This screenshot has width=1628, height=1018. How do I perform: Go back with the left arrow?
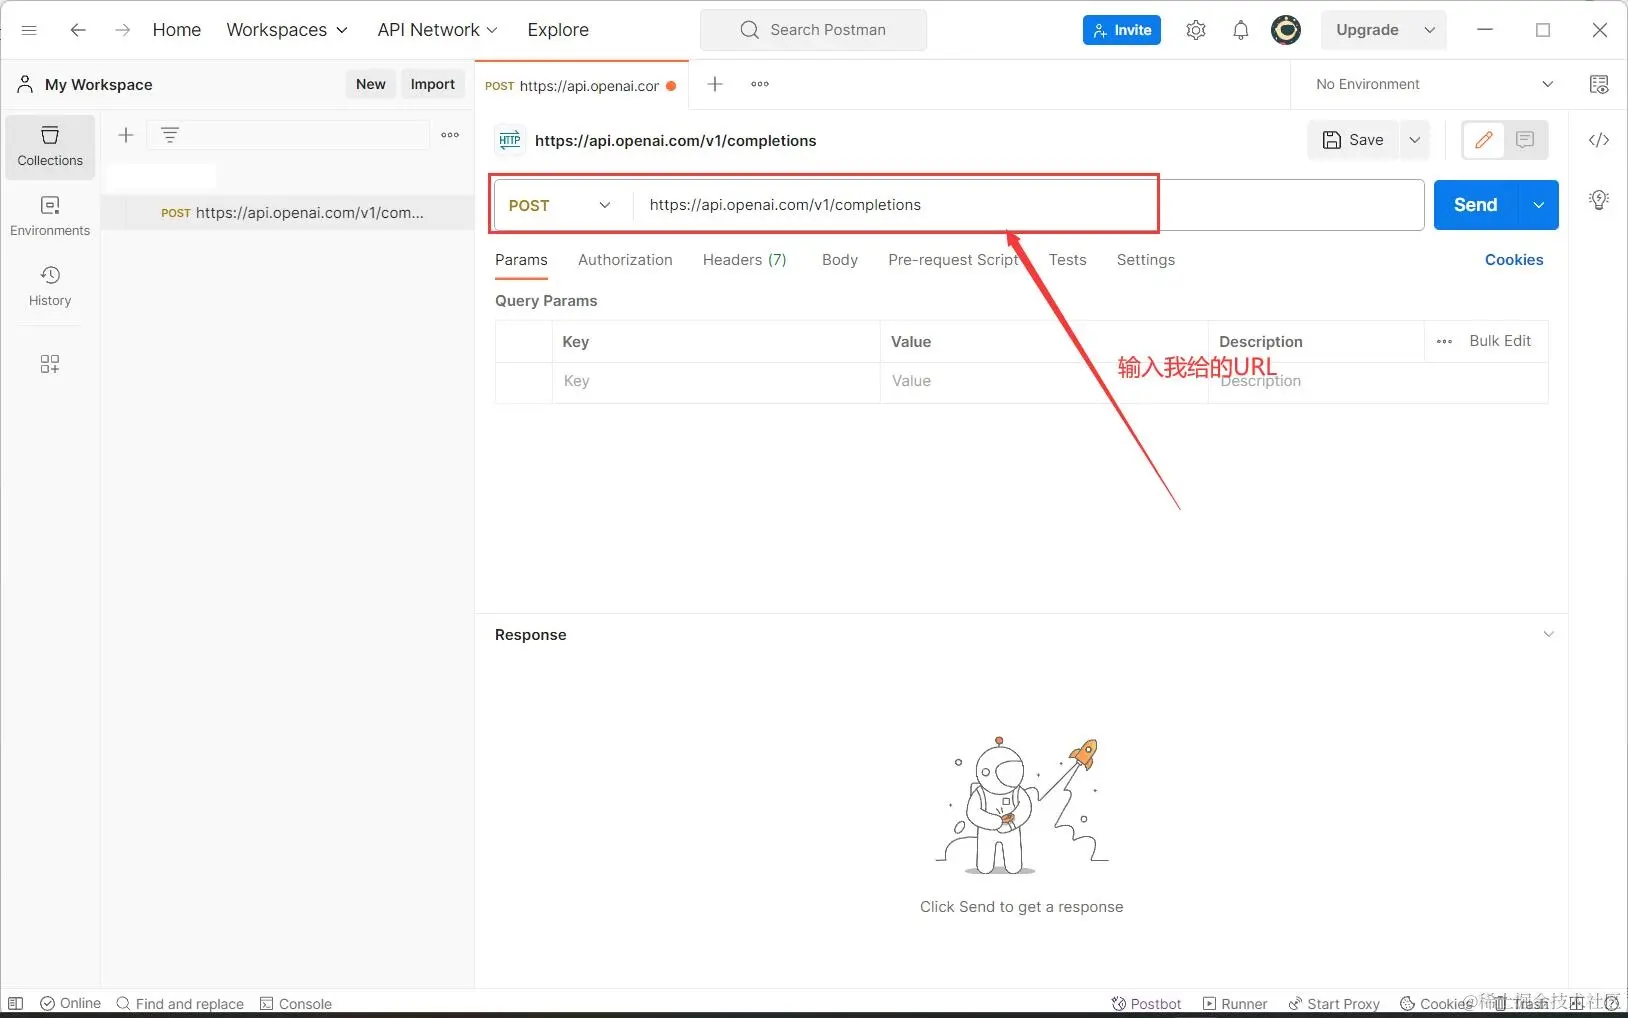[78, 30]
